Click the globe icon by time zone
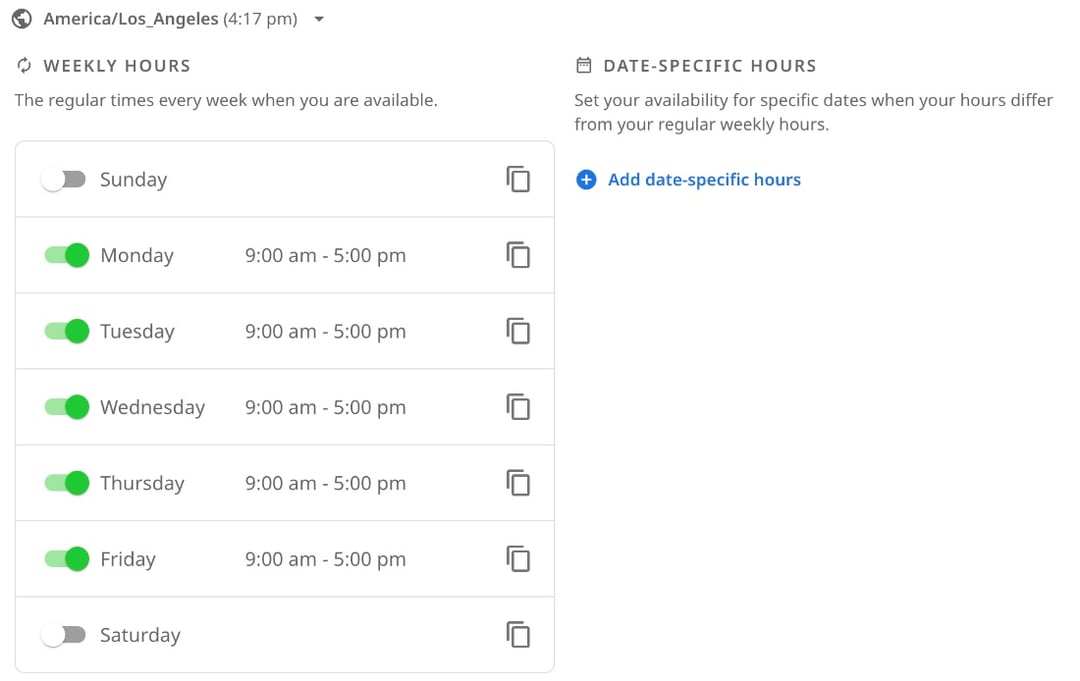Screen dimensions: 1080x681 pos(22,19)
